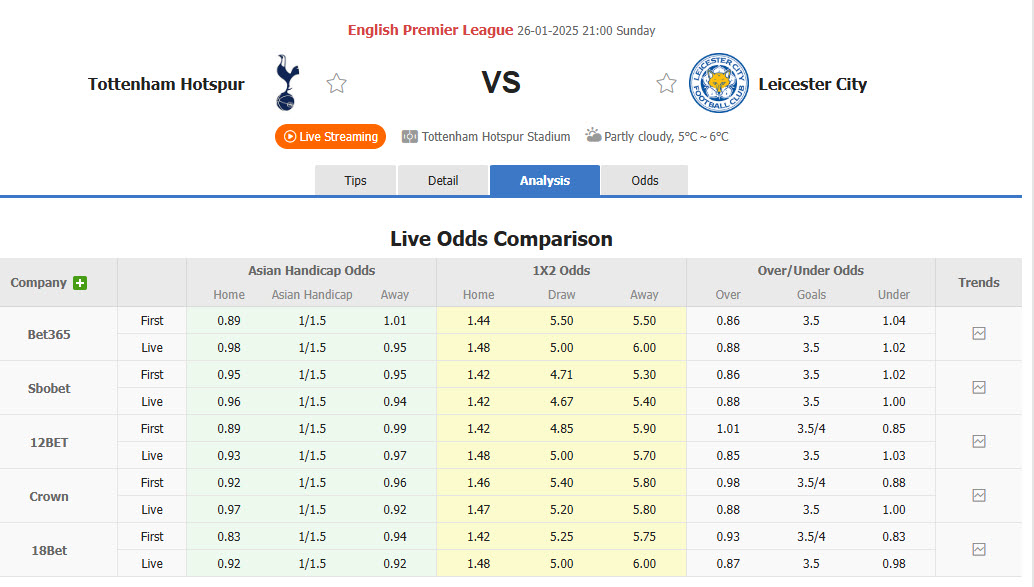Click the First row label under Crown
The height and width of the screenshot is (587, 1034).
(152, 482)
